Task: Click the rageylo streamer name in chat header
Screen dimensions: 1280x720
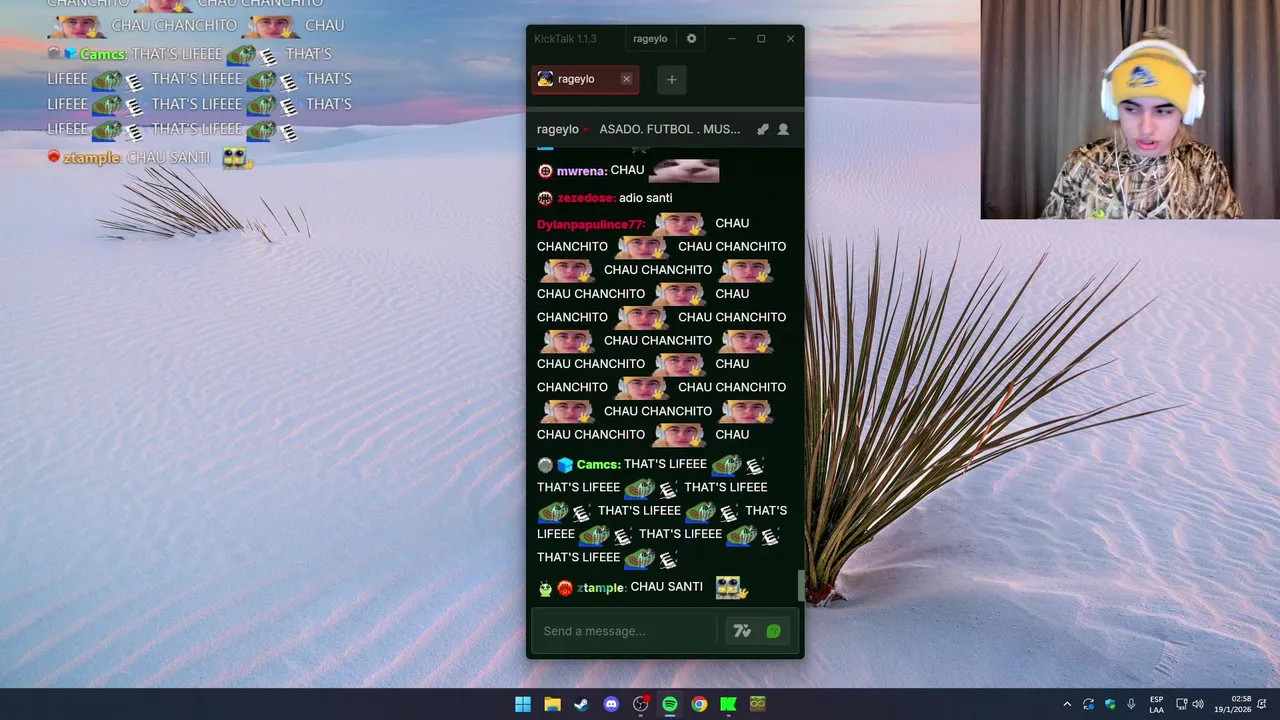Action: (558, 129)
